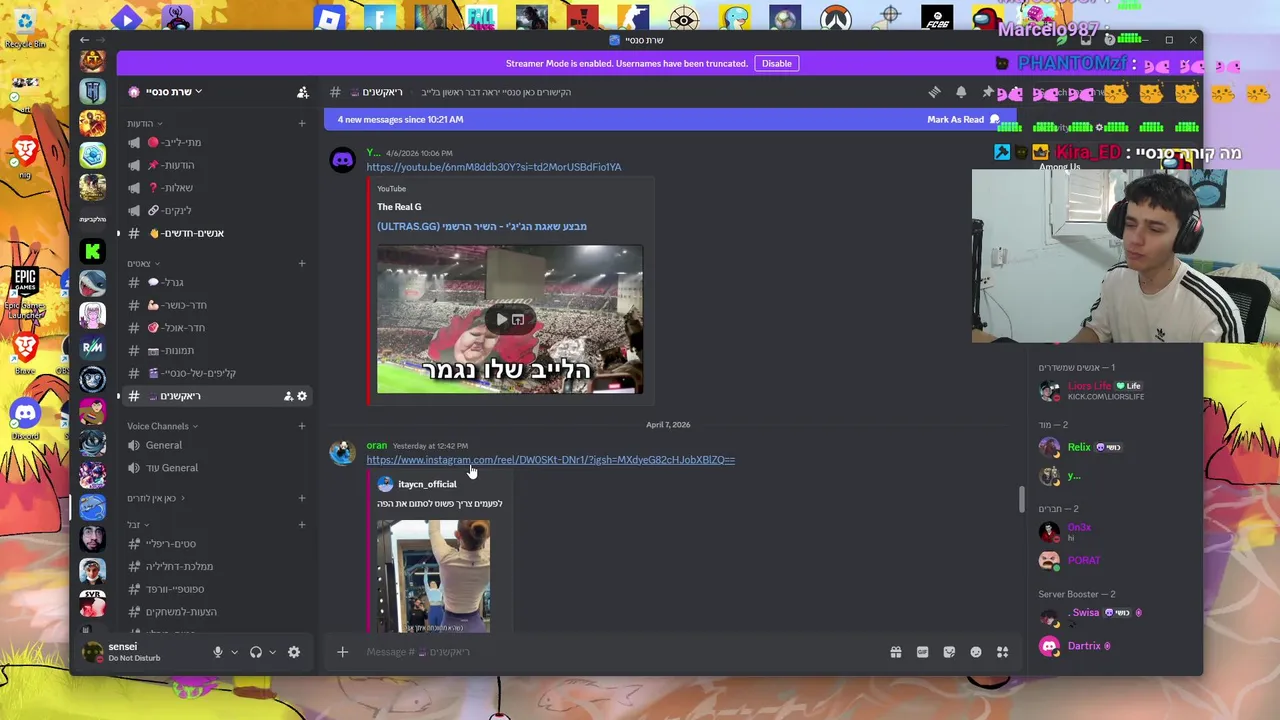Image resolution: width=1280 pixels, height=720 pixels.
Task: Add a channel to the הודעות category
Action: pyautogui.click(x=302, y=123)
